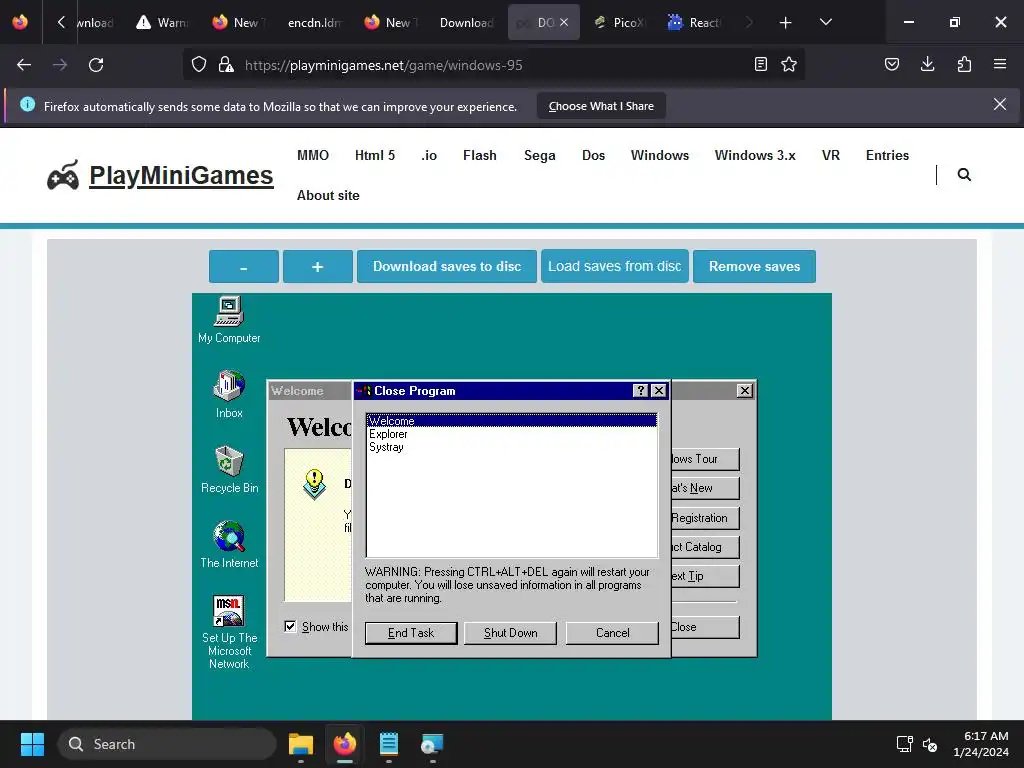This screenshot has width=1024, height=768.
Task: Toggle reader view icon in address bar
Action: [x=760, y=65]
